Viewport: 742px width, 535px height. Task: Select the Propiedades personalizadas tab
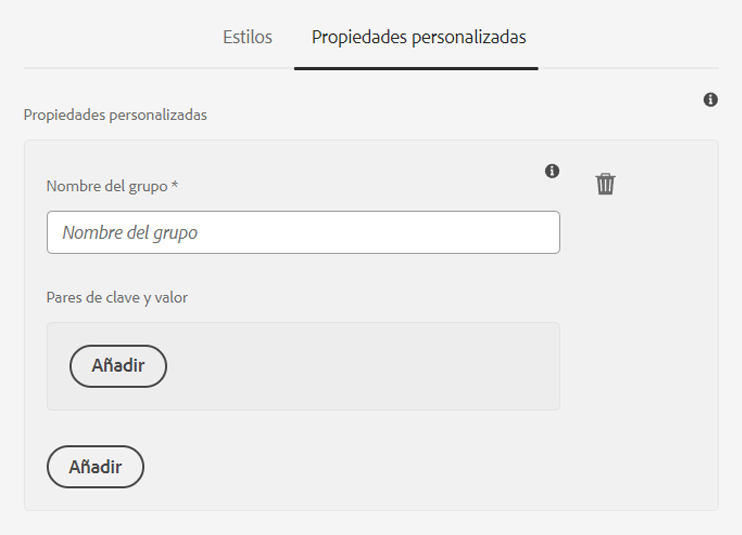coord(419,37)
